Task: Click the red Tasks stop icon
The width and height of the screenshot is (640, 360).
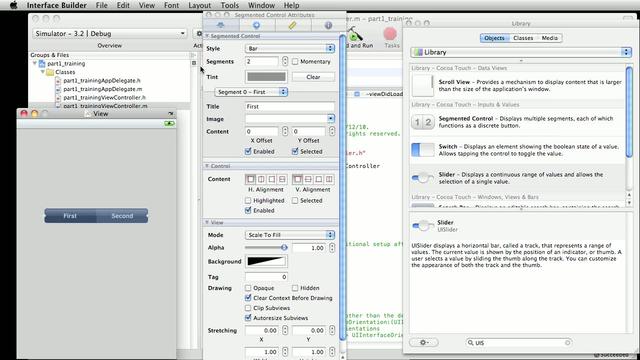Action: pos(390,33)
